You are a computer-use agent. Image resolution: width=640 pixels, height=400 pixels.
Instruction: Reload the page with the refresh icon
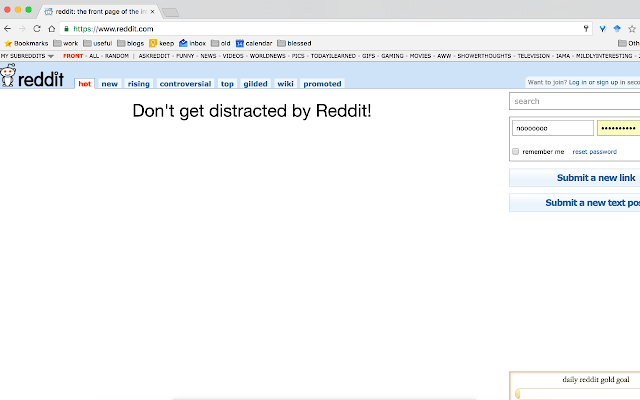[37, 29]
